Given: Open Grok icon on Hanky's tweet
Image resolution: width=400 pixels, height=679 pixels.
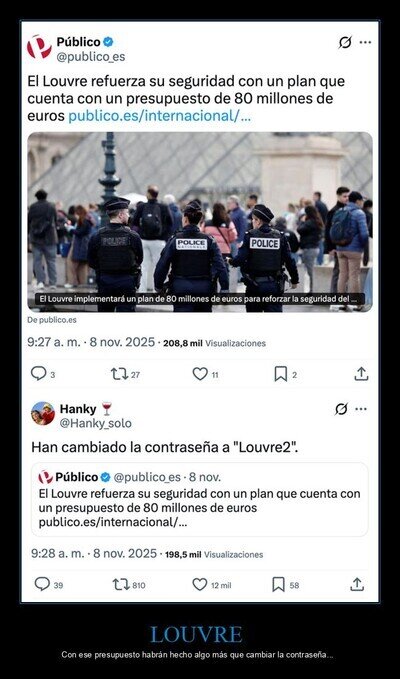Looking at the screenshot, I should (x=342, y=409).
